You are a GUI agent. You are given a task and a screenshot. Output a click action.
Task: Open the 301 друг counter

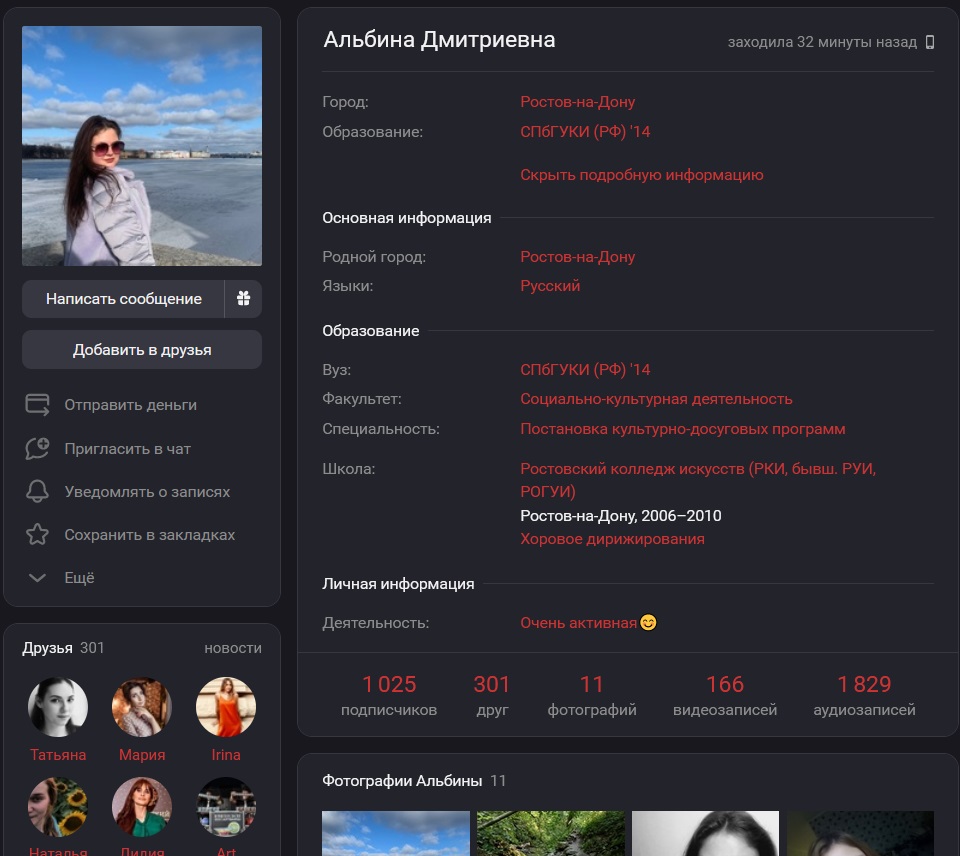coord(492,695)
